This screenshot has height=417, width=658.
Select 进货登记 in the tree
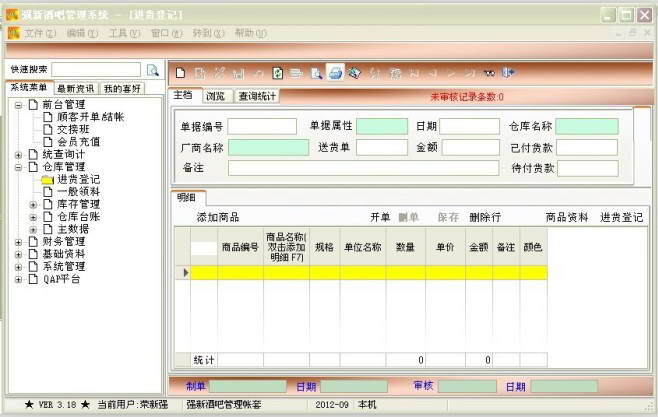(78, 180)
